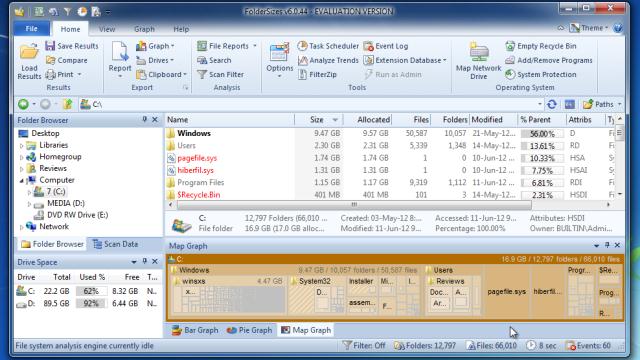640x360 pixels.
Task: Select the $Recycle.Bin row
Action: [390, 195]
